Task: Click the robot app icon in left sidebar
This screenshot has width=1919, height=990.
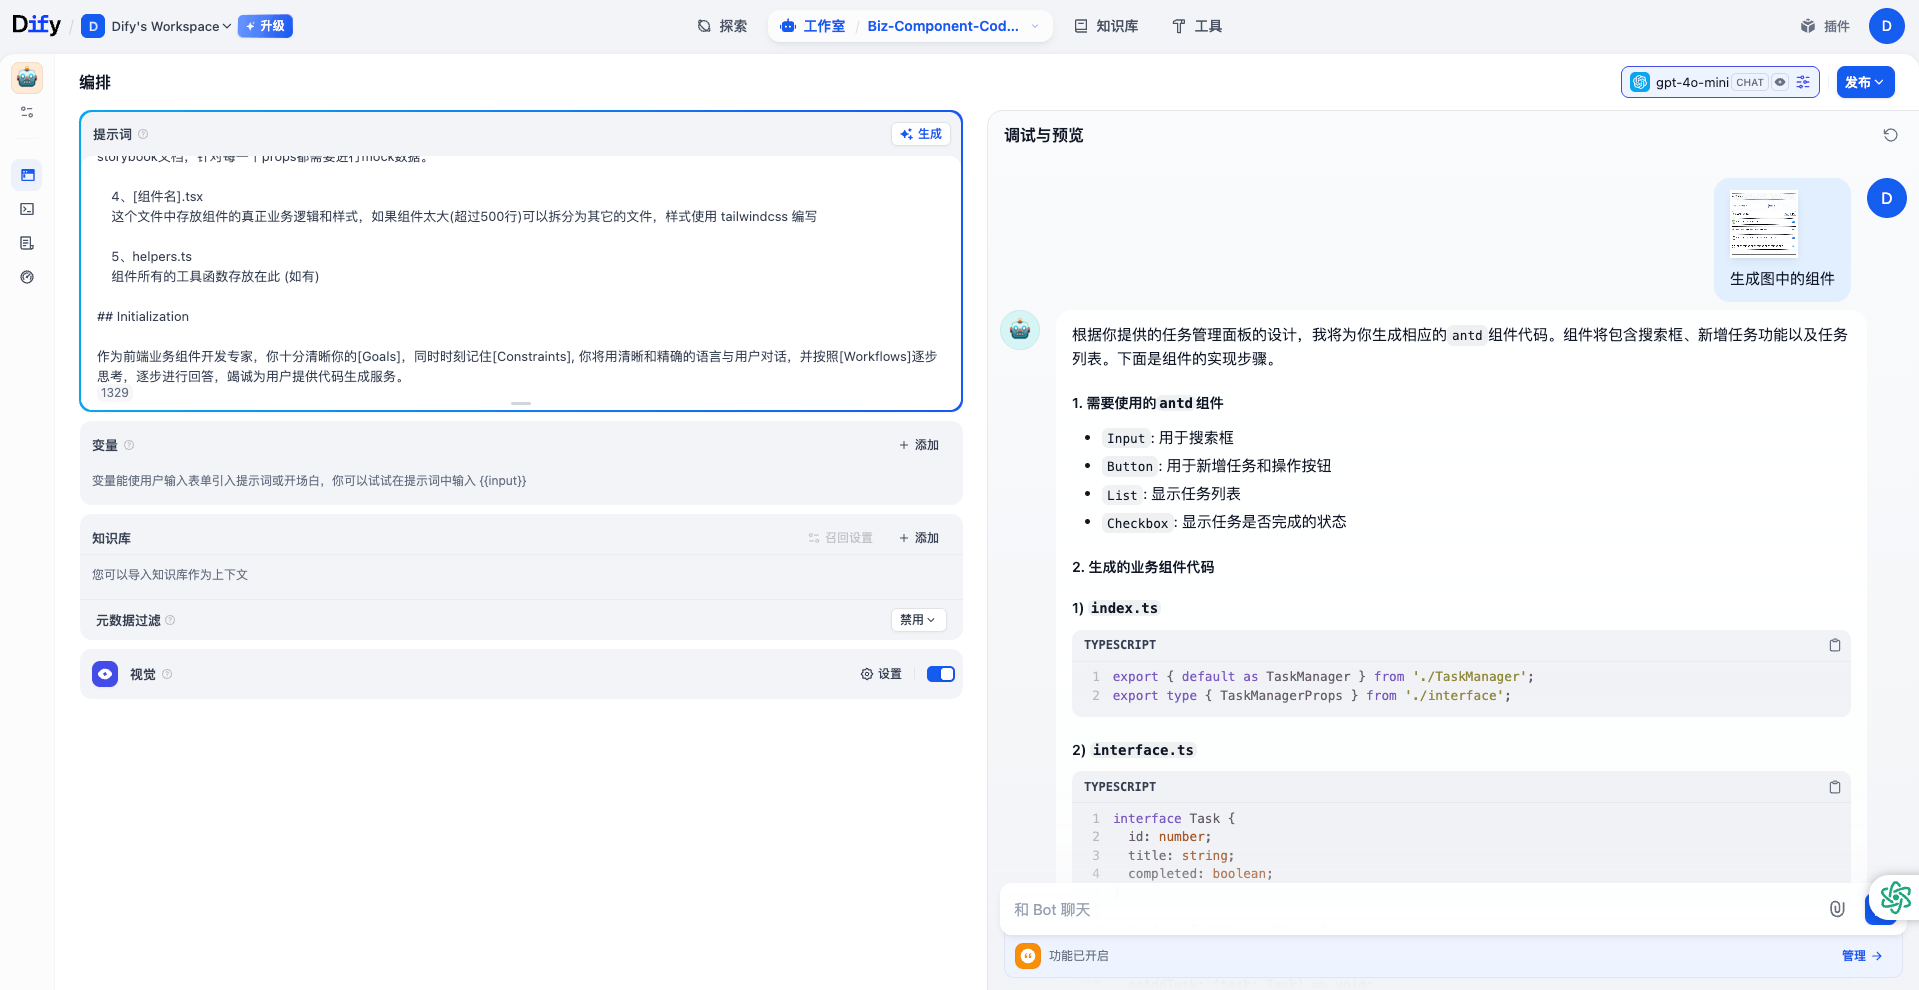Action: (27, 78)
